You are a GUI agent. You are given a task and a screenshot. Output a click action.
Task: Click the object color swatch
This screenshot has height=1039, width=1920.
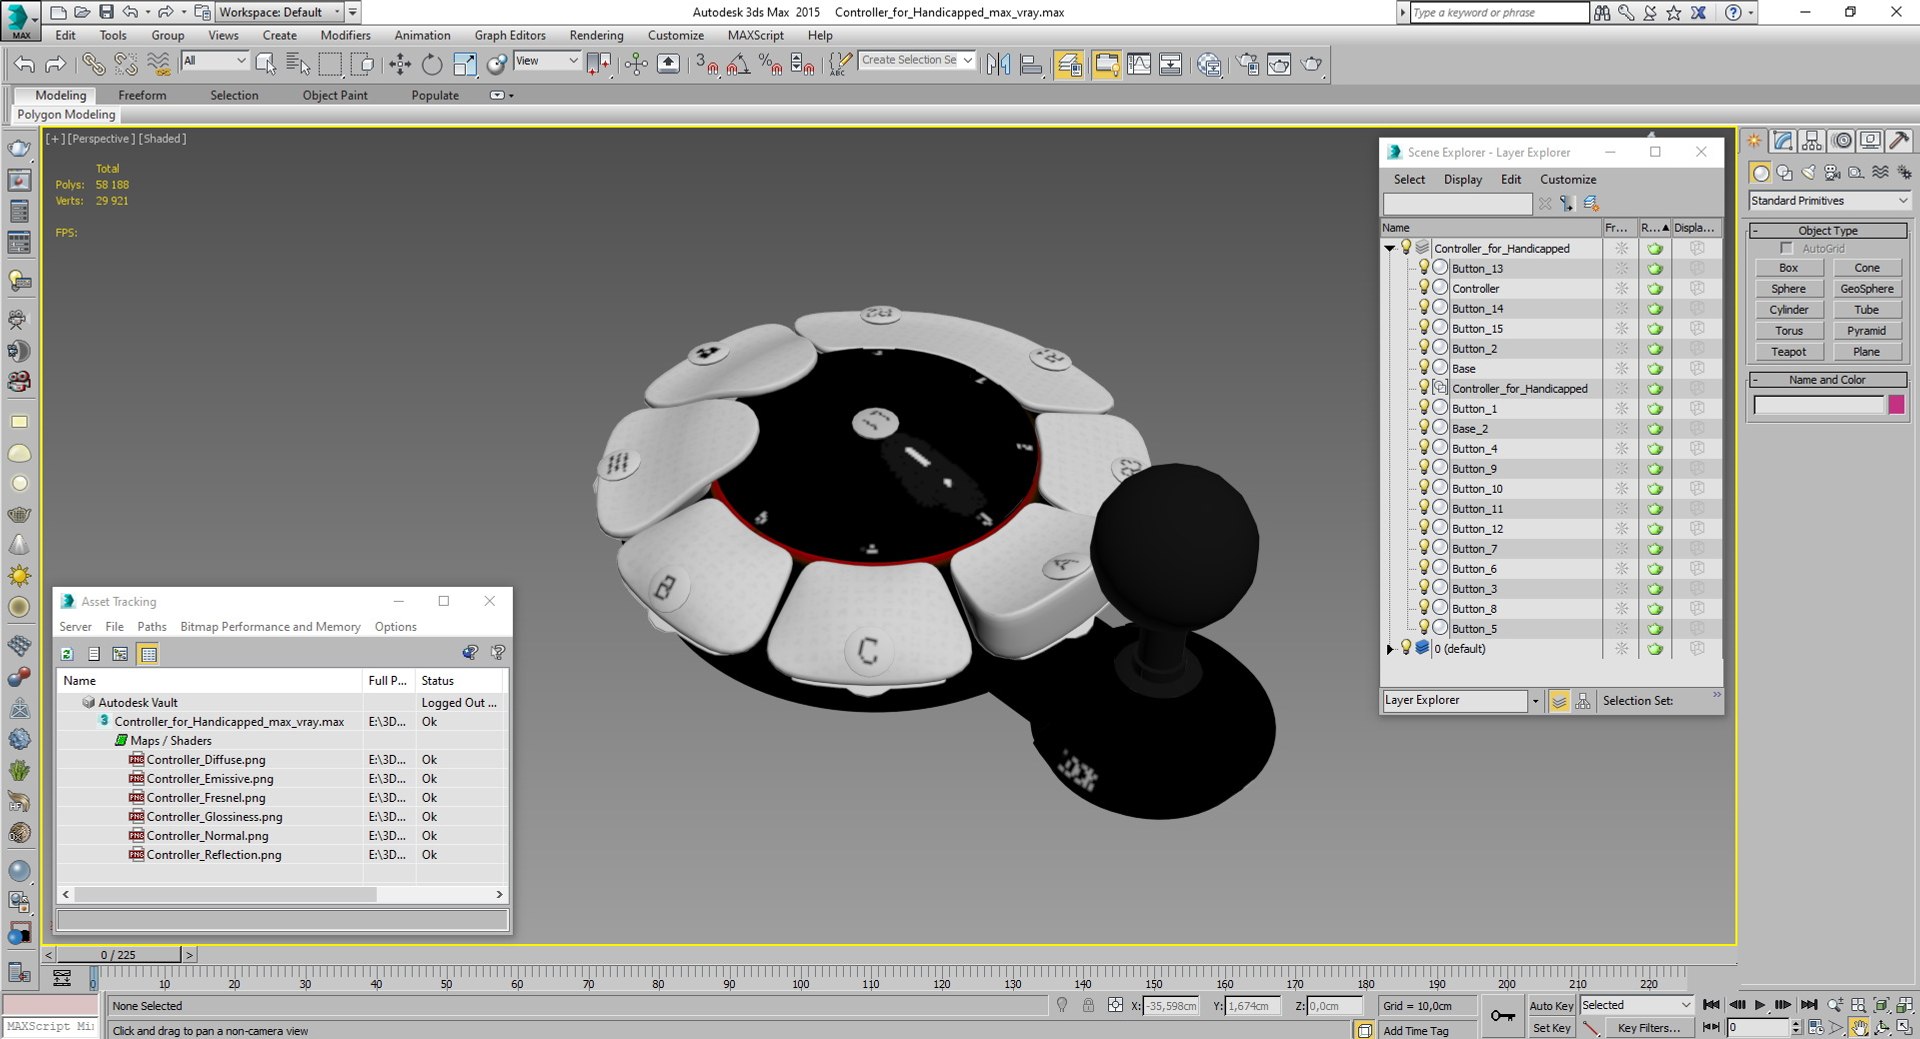point(1896,405)
